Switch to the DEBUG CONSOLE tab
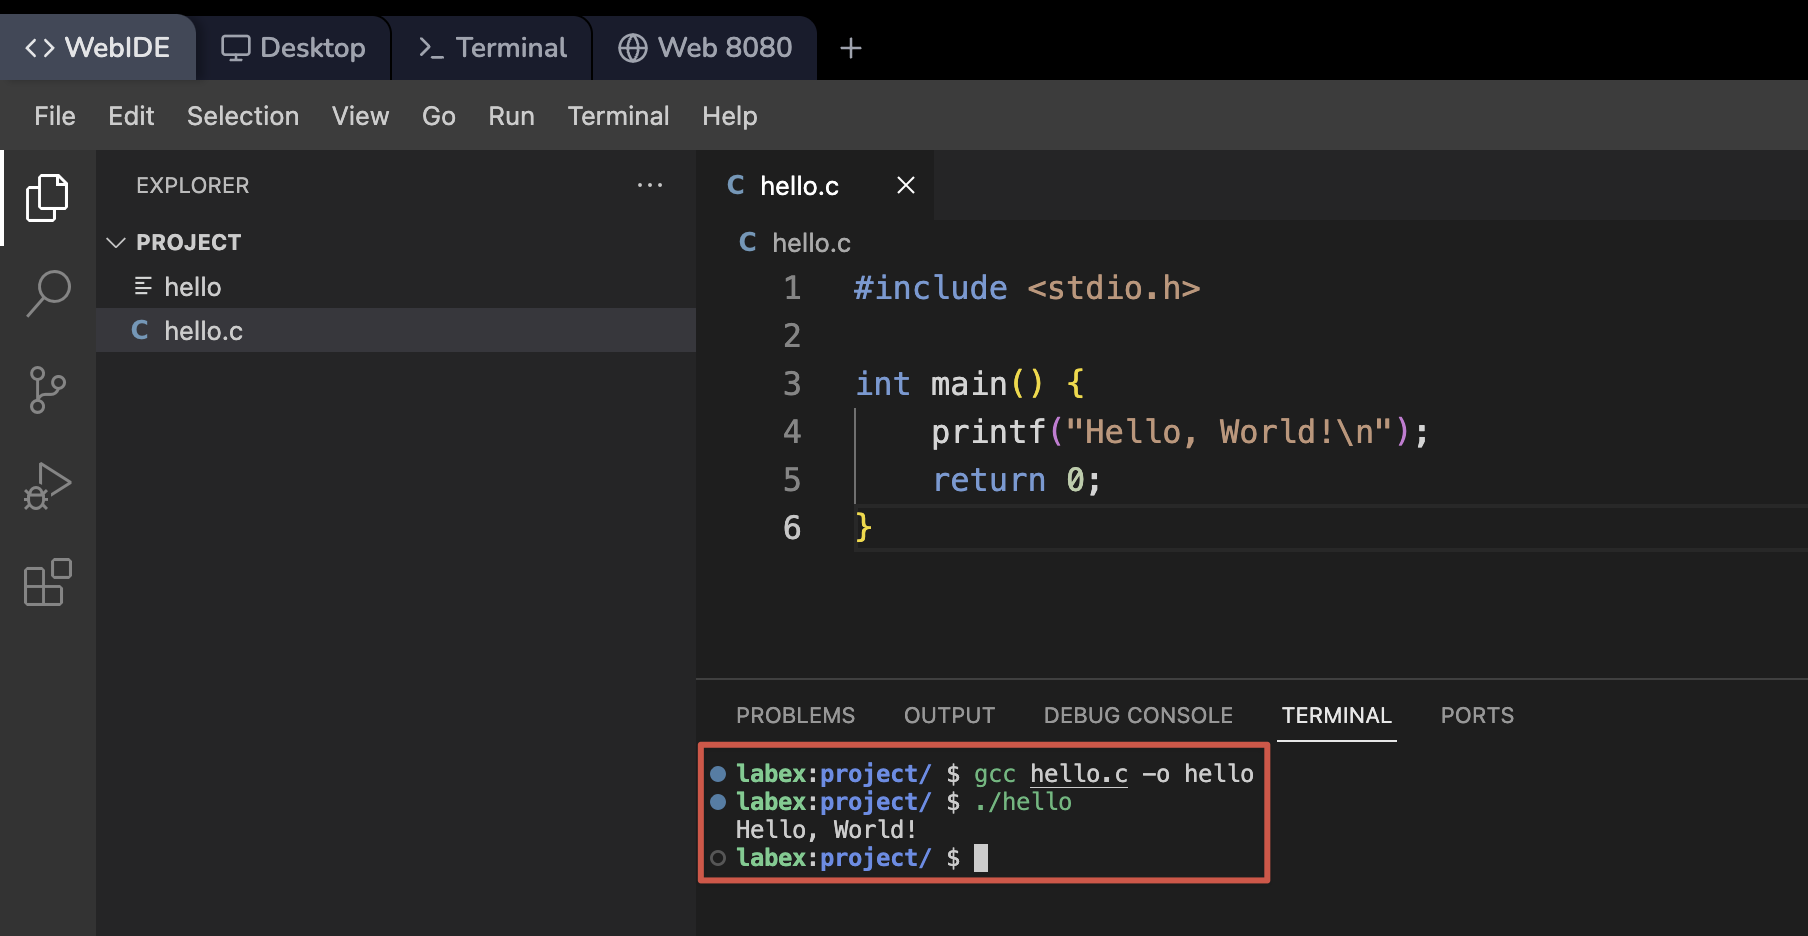The image size is (1808, 936). point(1137,715)
